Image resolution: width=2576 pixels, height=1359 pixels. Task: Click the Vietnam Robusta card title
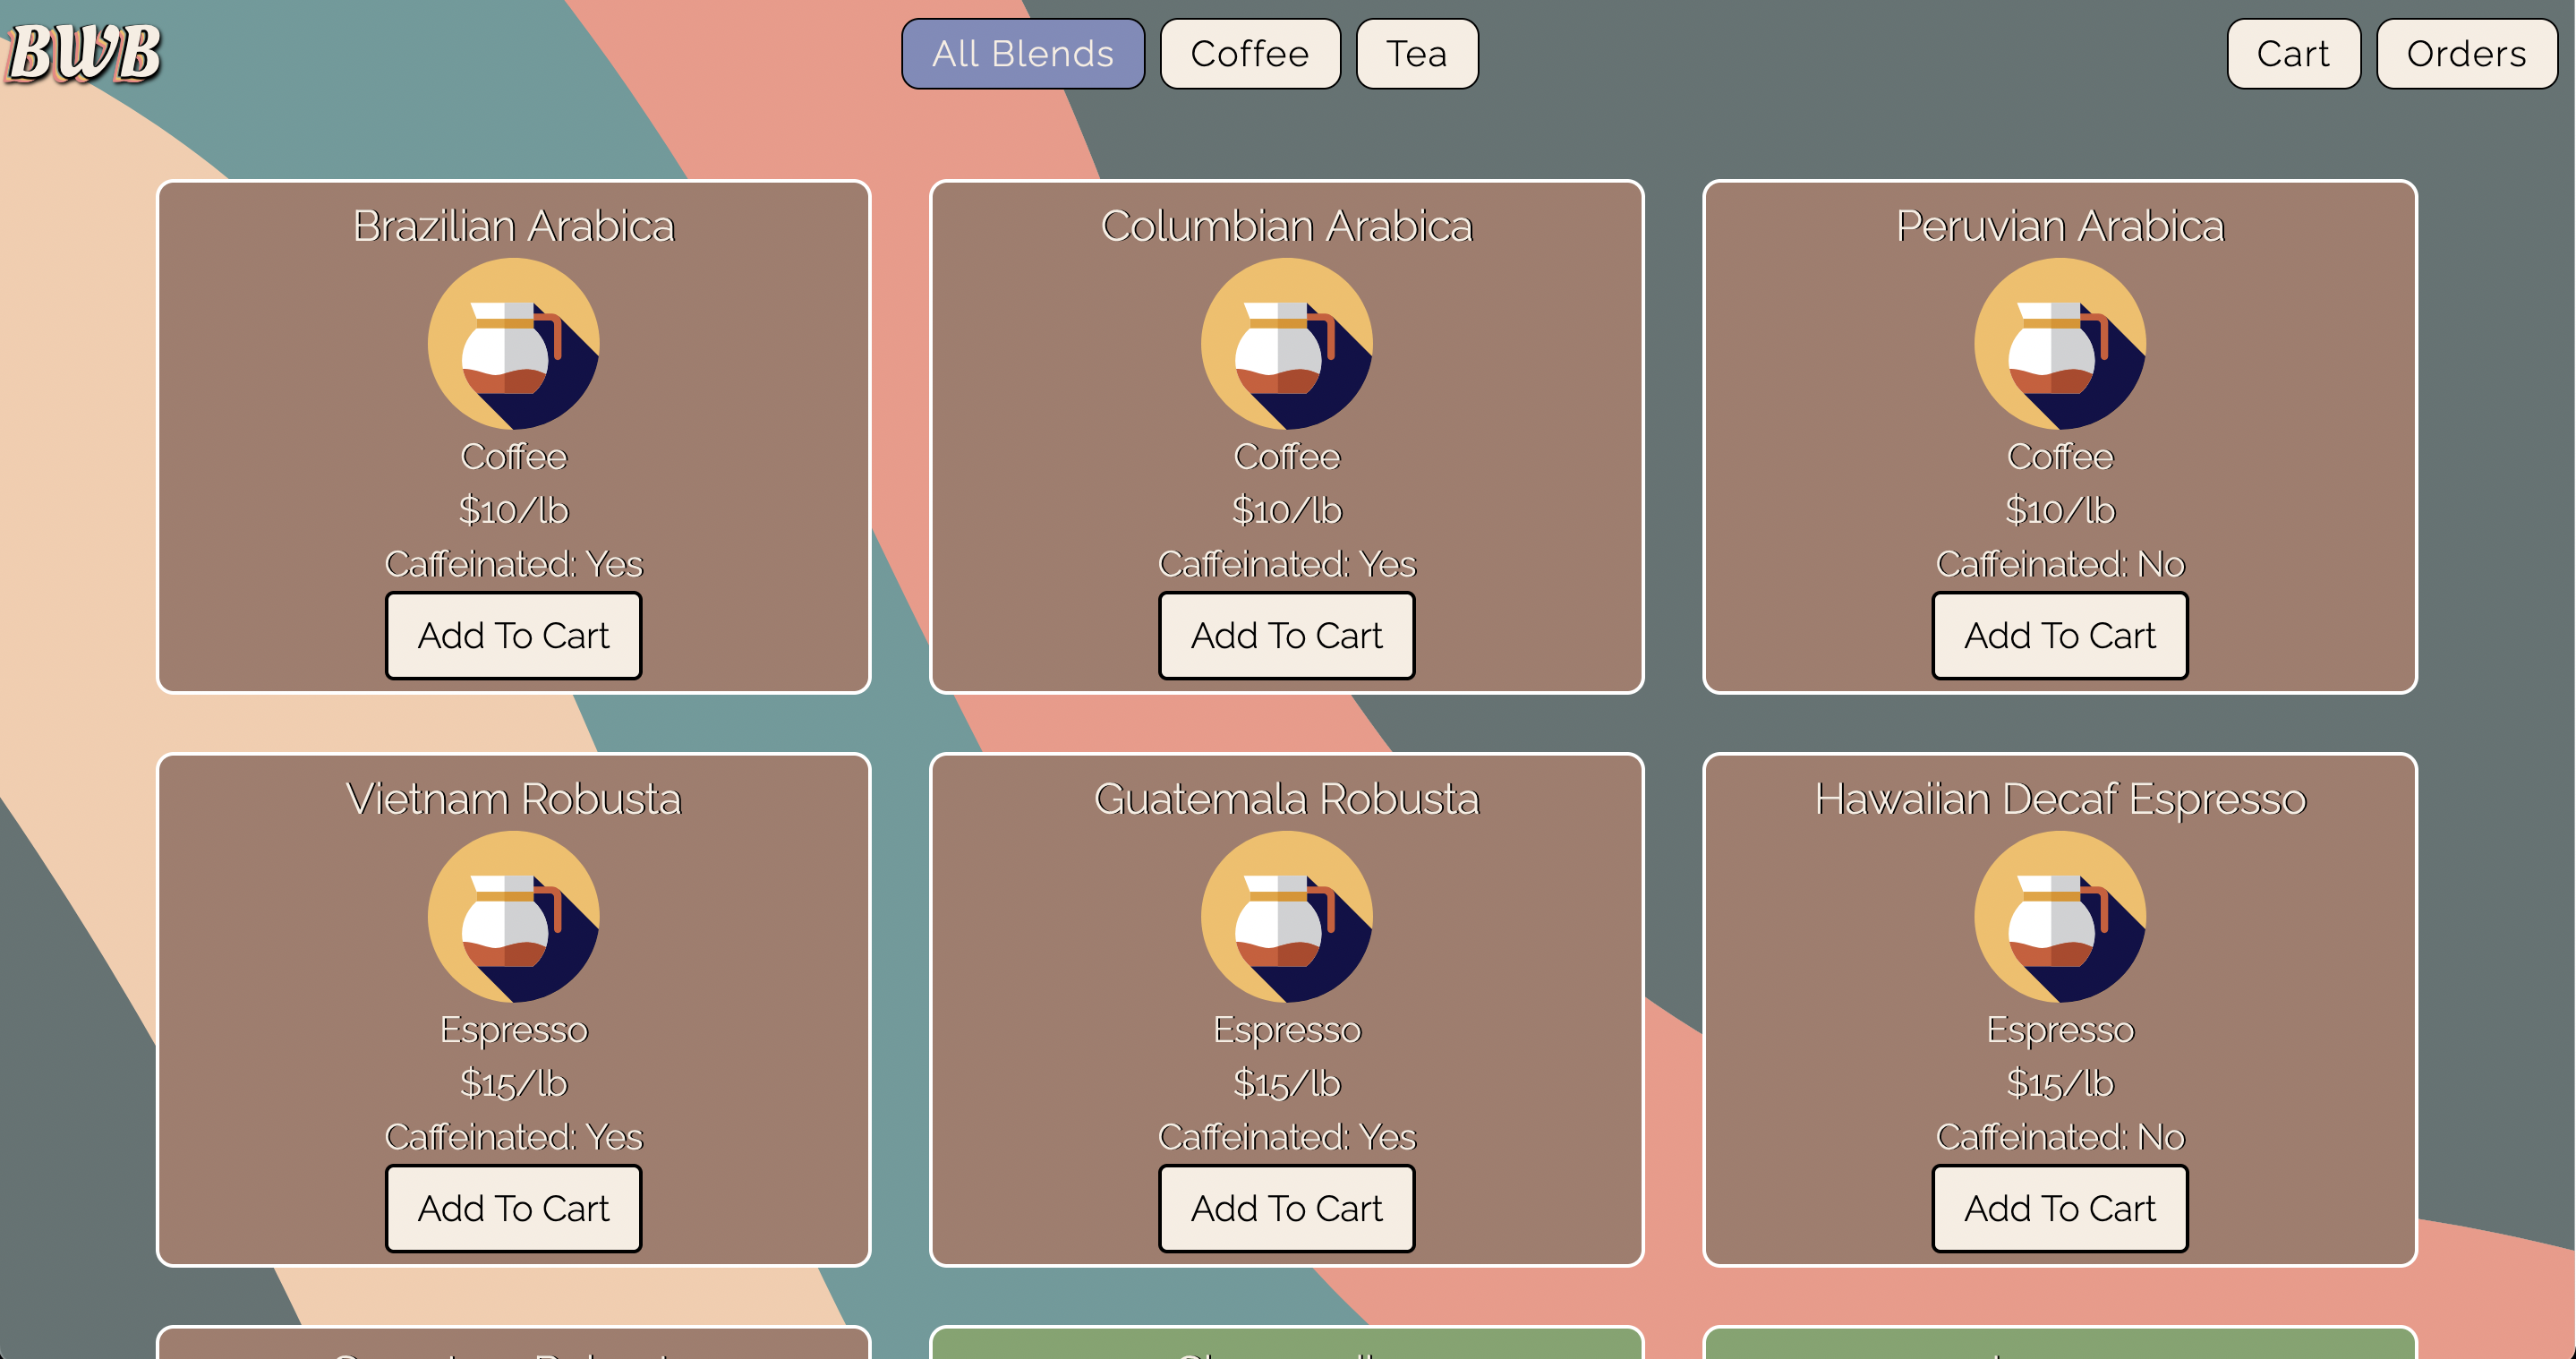[x=513, y=799]
